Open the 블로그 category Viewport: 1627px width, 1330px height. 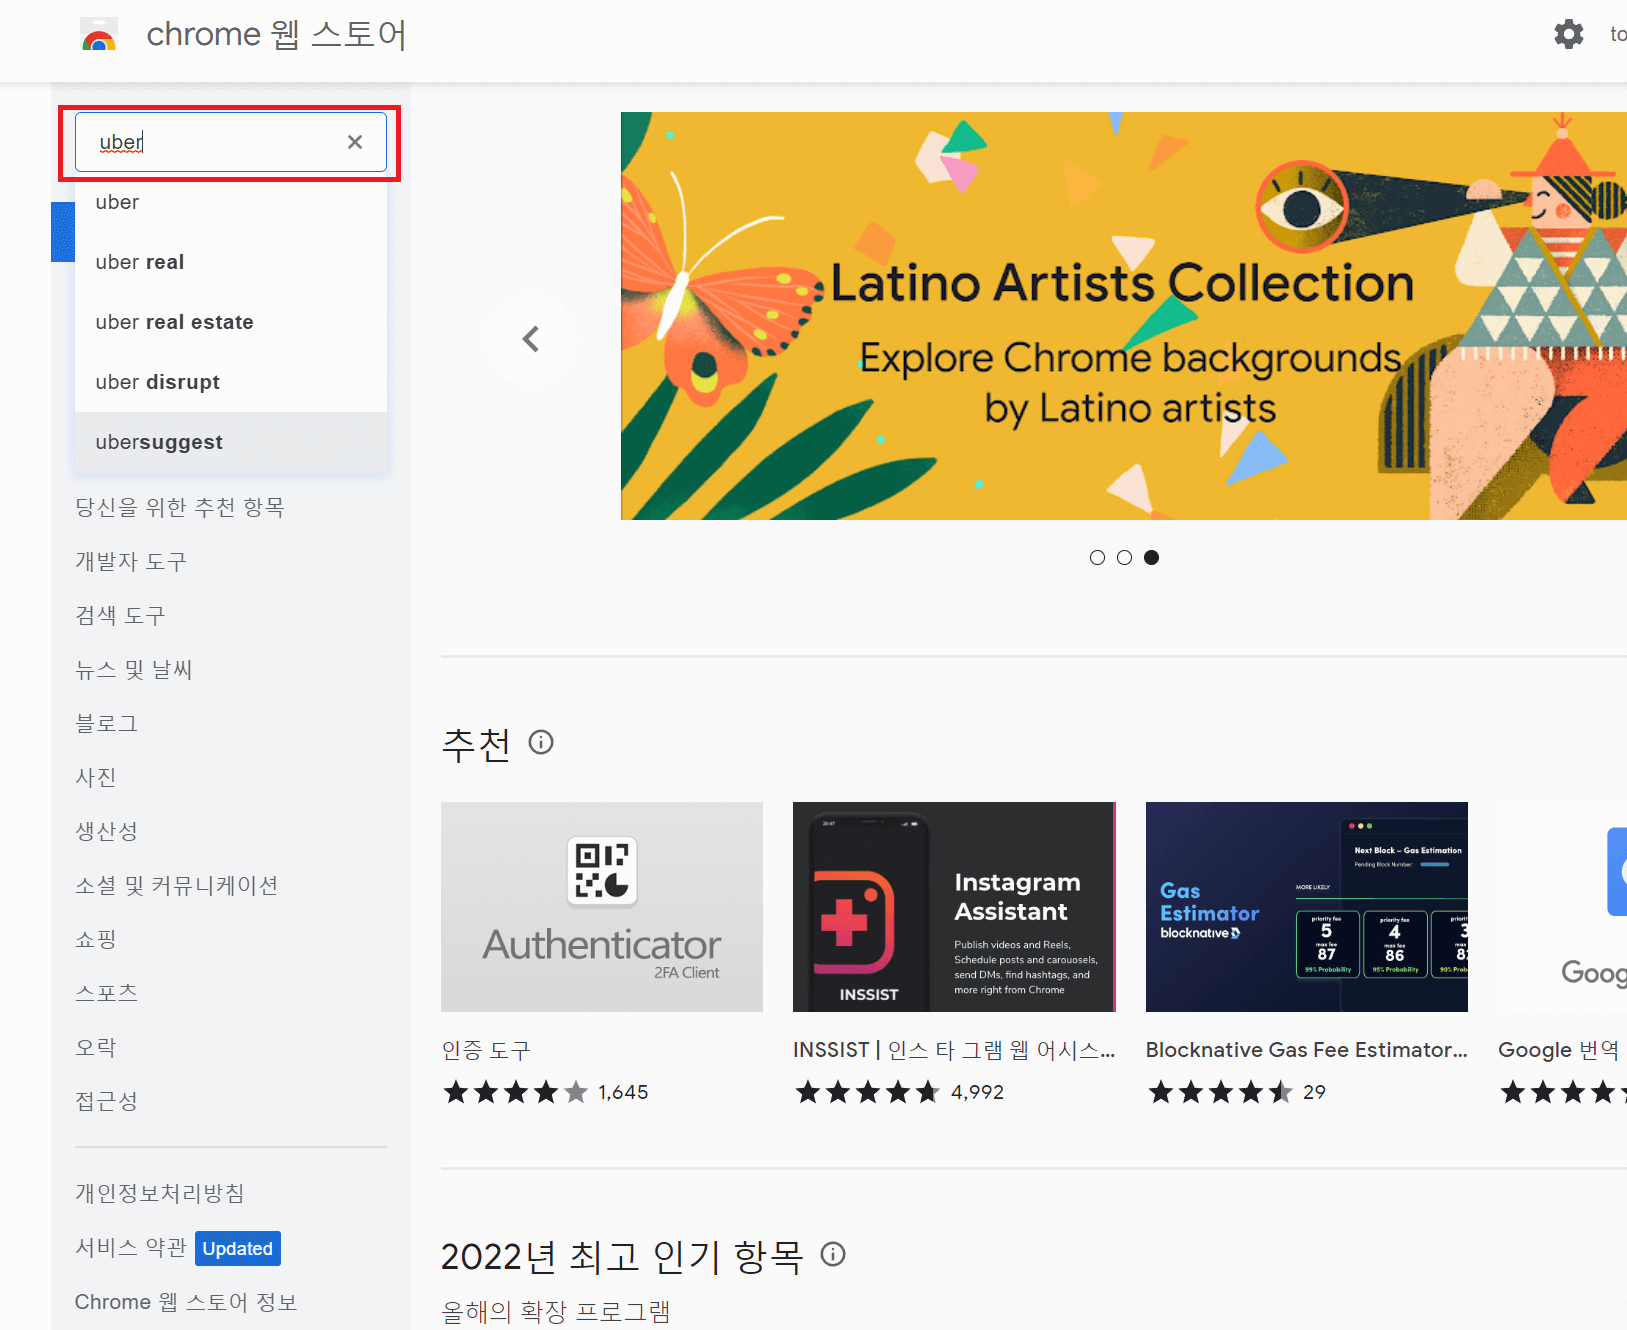(x=107, y=724)
